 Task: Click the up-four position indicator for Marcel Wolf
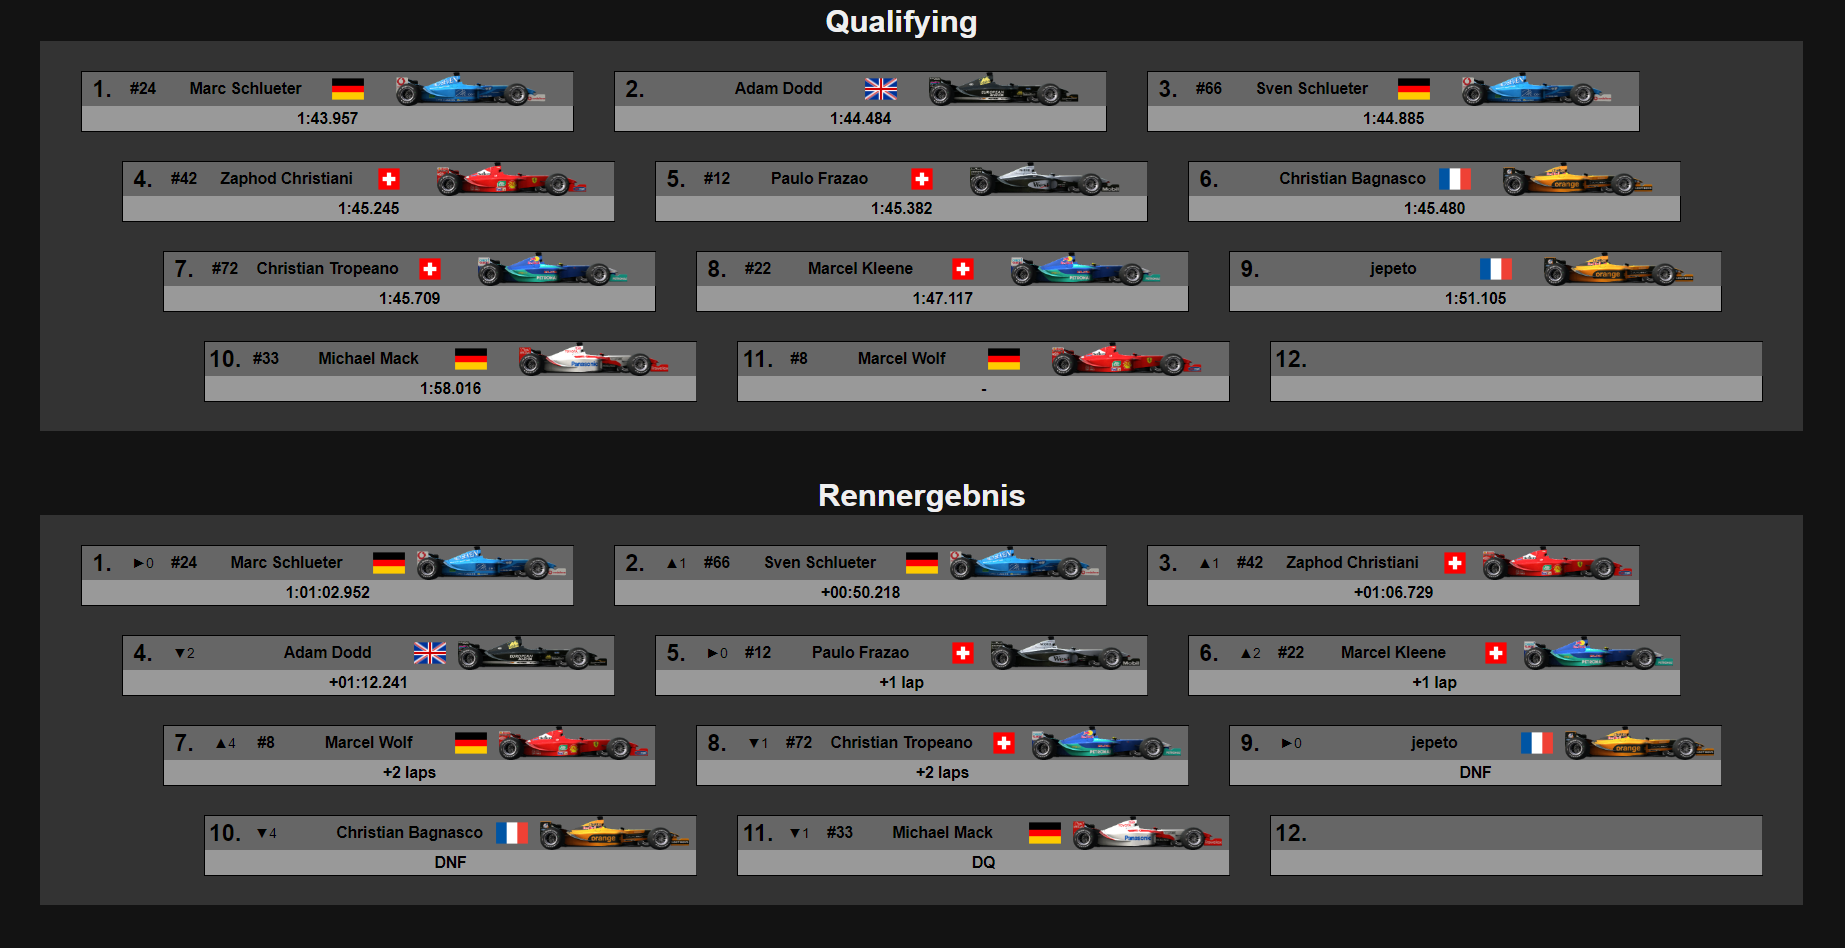click(x=226, y=743)
